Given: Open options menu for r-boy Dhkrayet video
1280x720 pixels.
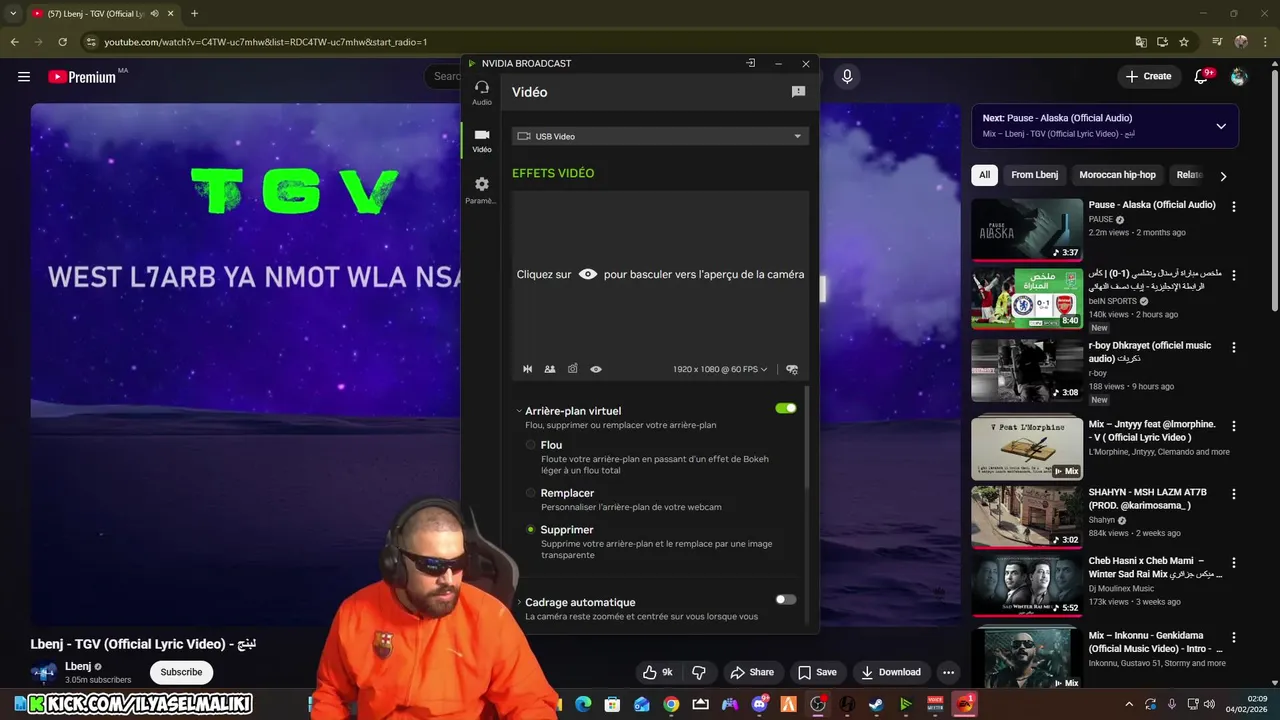Looking at the screenshot, I should pyautogui.click(x=1234, y=347).
